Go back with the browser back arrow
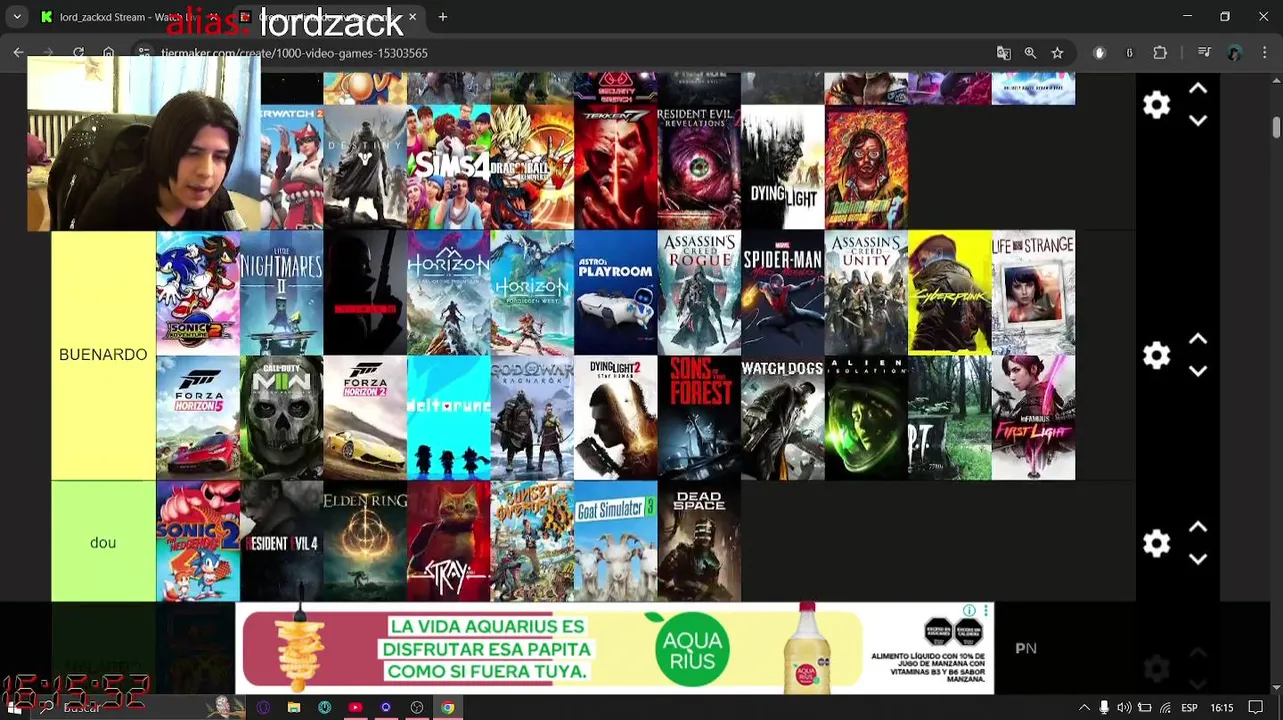Image resolution: width=1283 pixels, height=720 pixels. (18, 52)
